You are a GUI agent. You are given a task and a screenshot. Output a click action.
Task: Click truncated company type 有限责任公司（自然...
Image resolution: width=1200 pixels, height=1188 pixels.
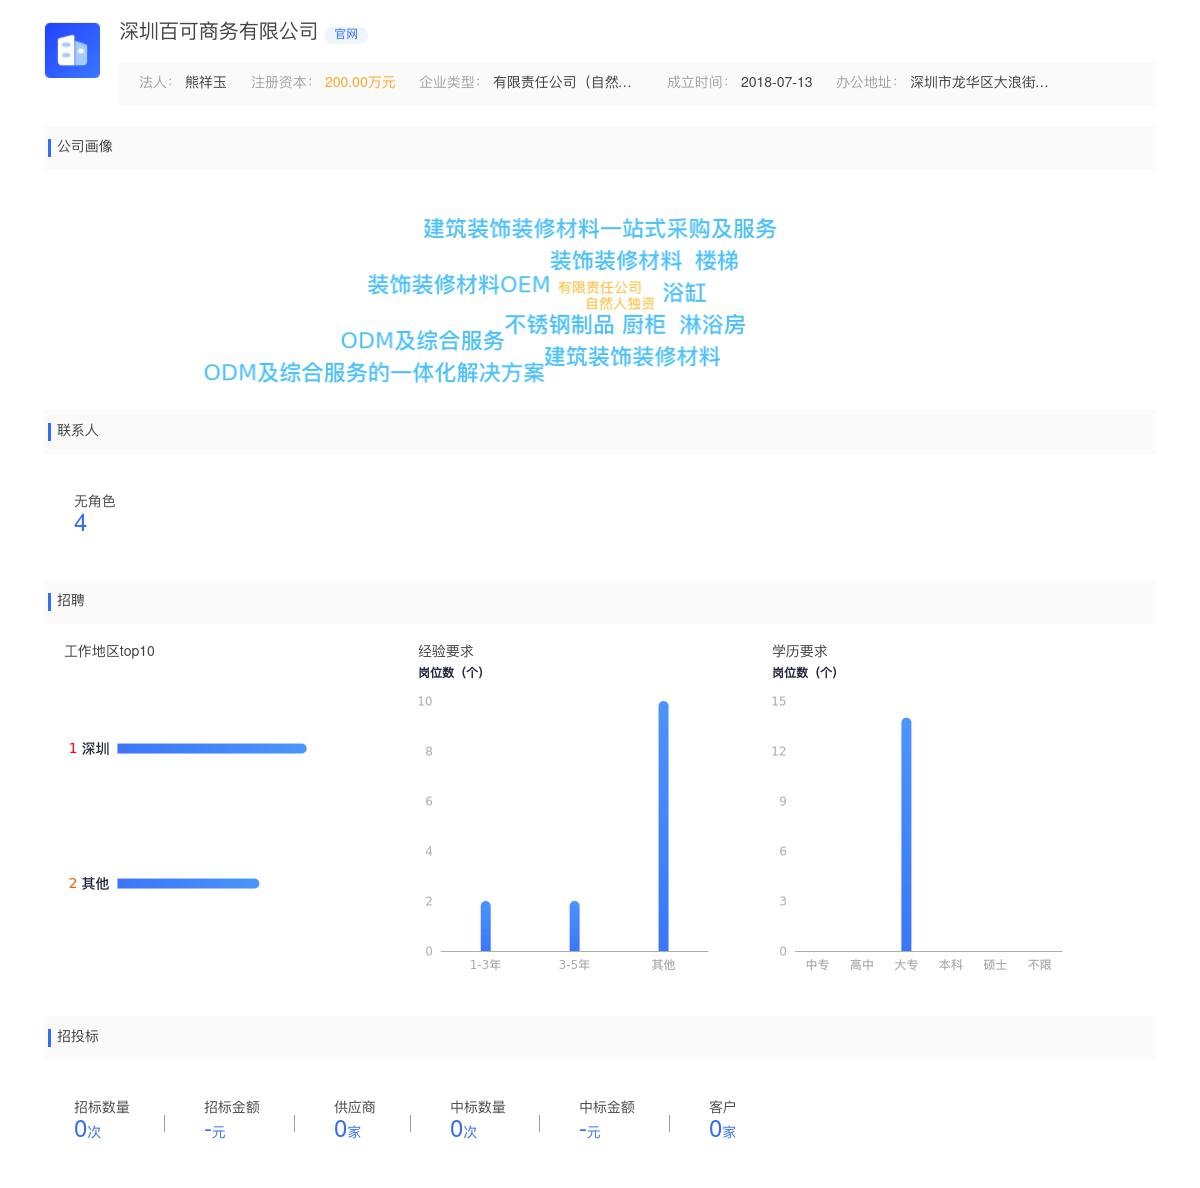tap(562, 82)
